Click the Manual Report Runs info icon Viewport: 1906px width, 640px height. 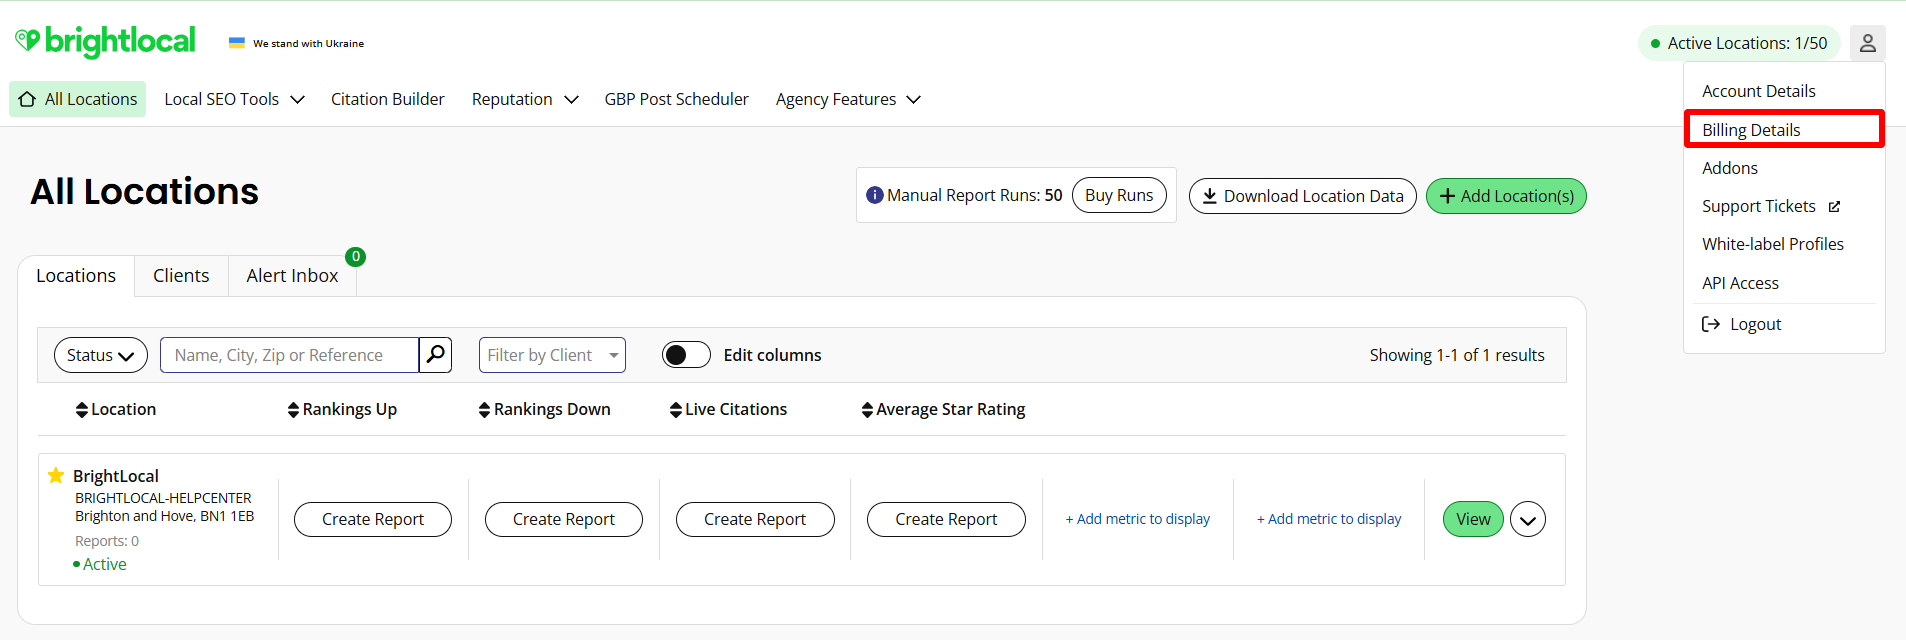coord(874,195)
